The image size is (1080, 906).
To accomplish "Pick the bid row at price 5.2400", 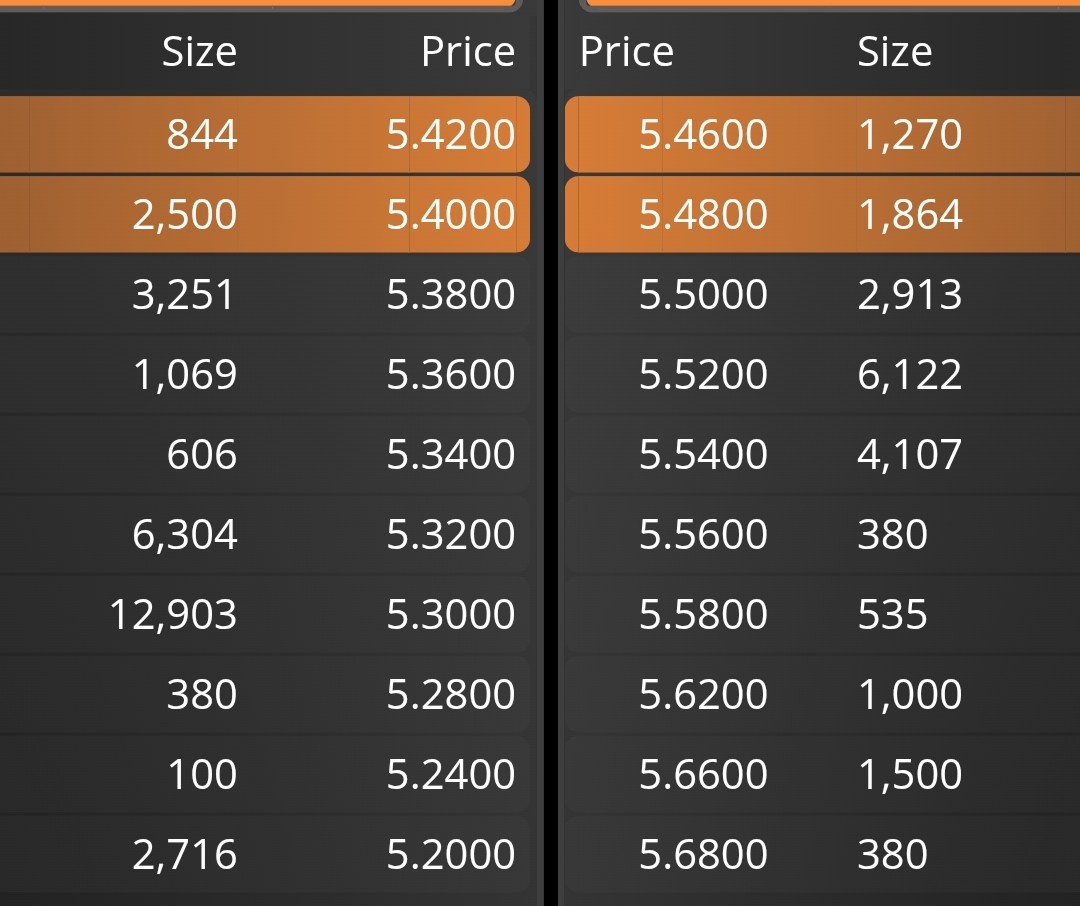I will click(x=264, y=774).
